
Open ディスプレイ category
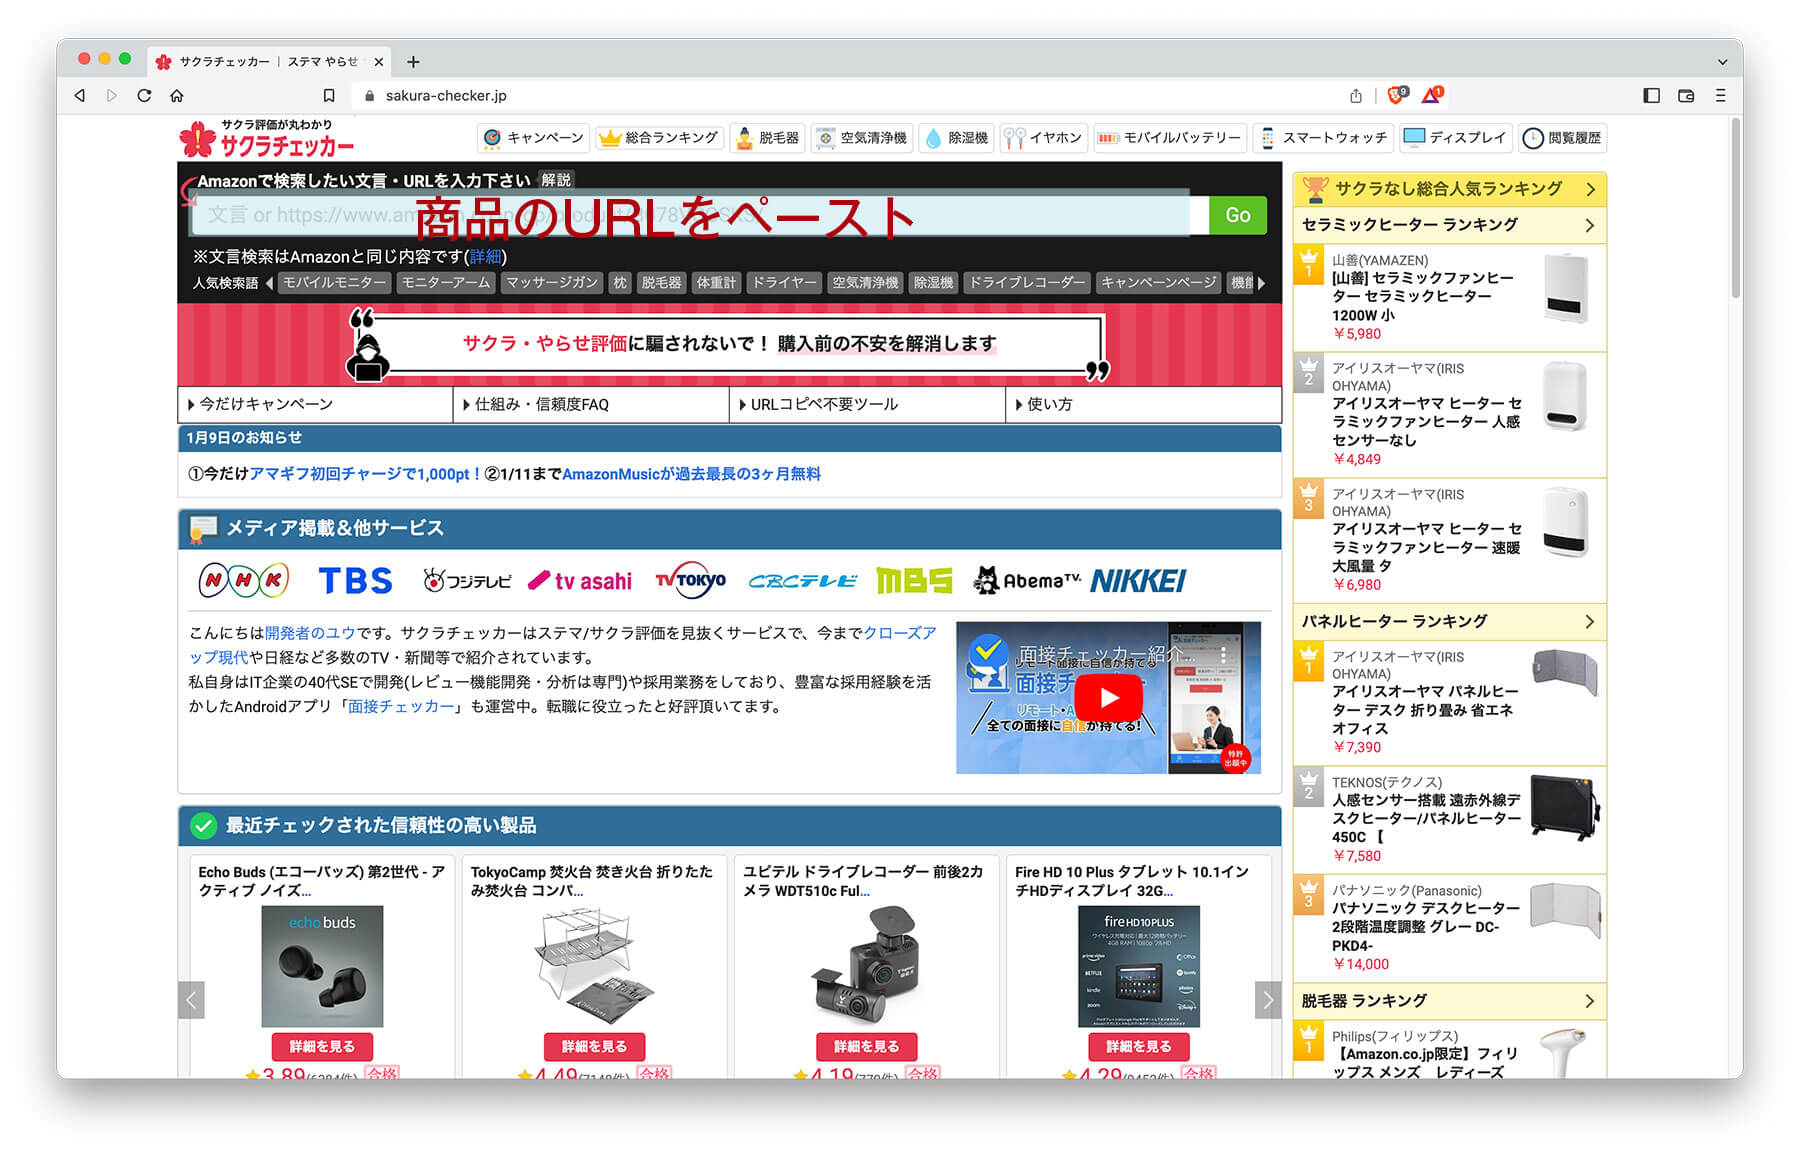(x=1455, y=138)
